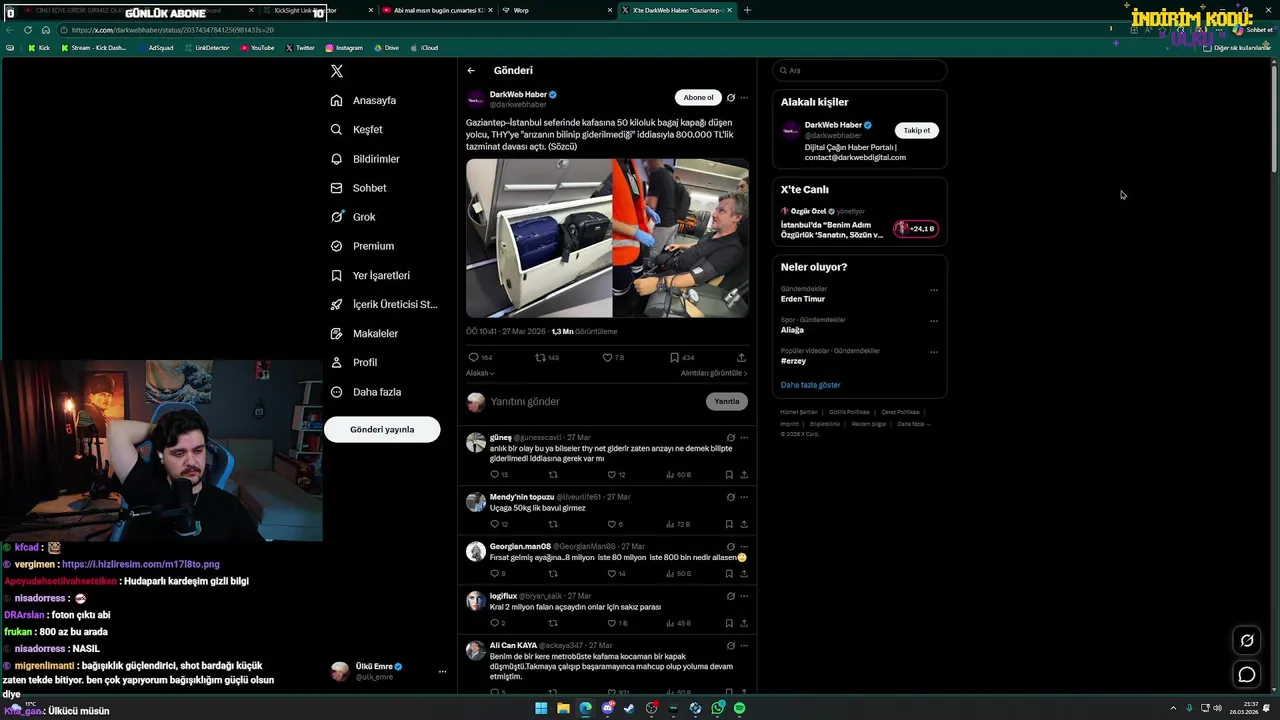
Task: Click Takip et for DarkWeb Haber
Action: (x=917, y=130)
